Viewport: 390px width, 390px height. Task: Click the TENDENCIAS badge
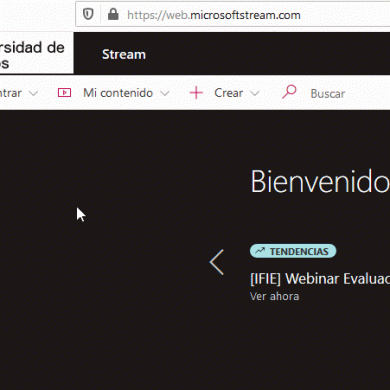point(293,251)
